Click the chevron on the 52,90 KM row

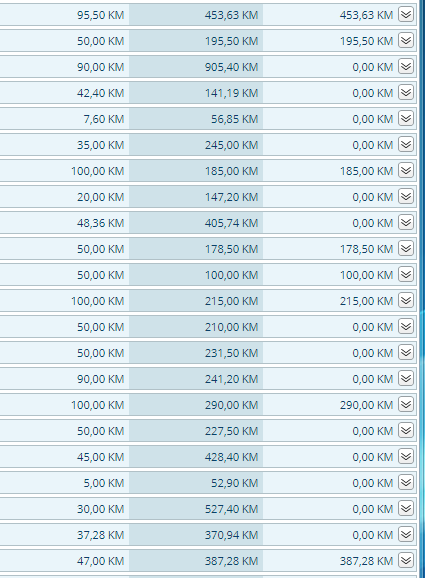(406, 483)
